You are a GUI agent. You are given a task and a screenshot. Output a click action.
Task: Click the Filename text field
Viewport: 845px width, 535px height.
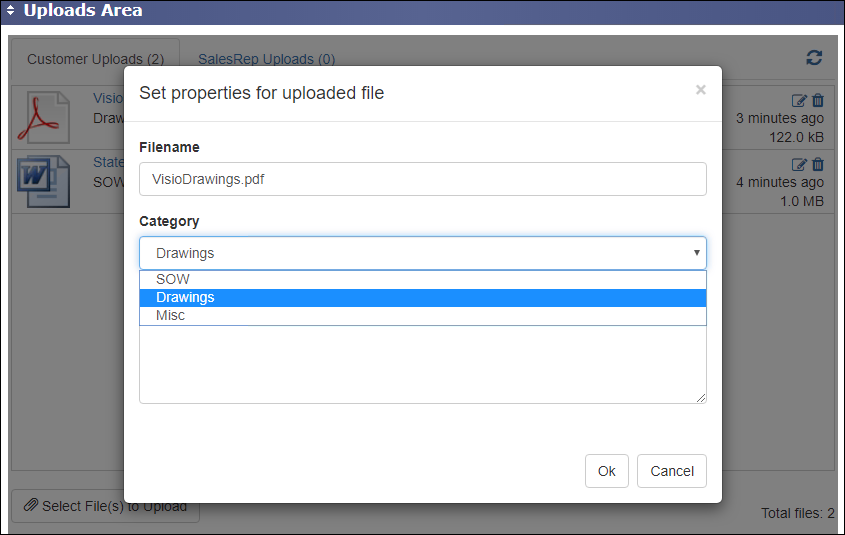pyautogui.click(x=422, y=179)
